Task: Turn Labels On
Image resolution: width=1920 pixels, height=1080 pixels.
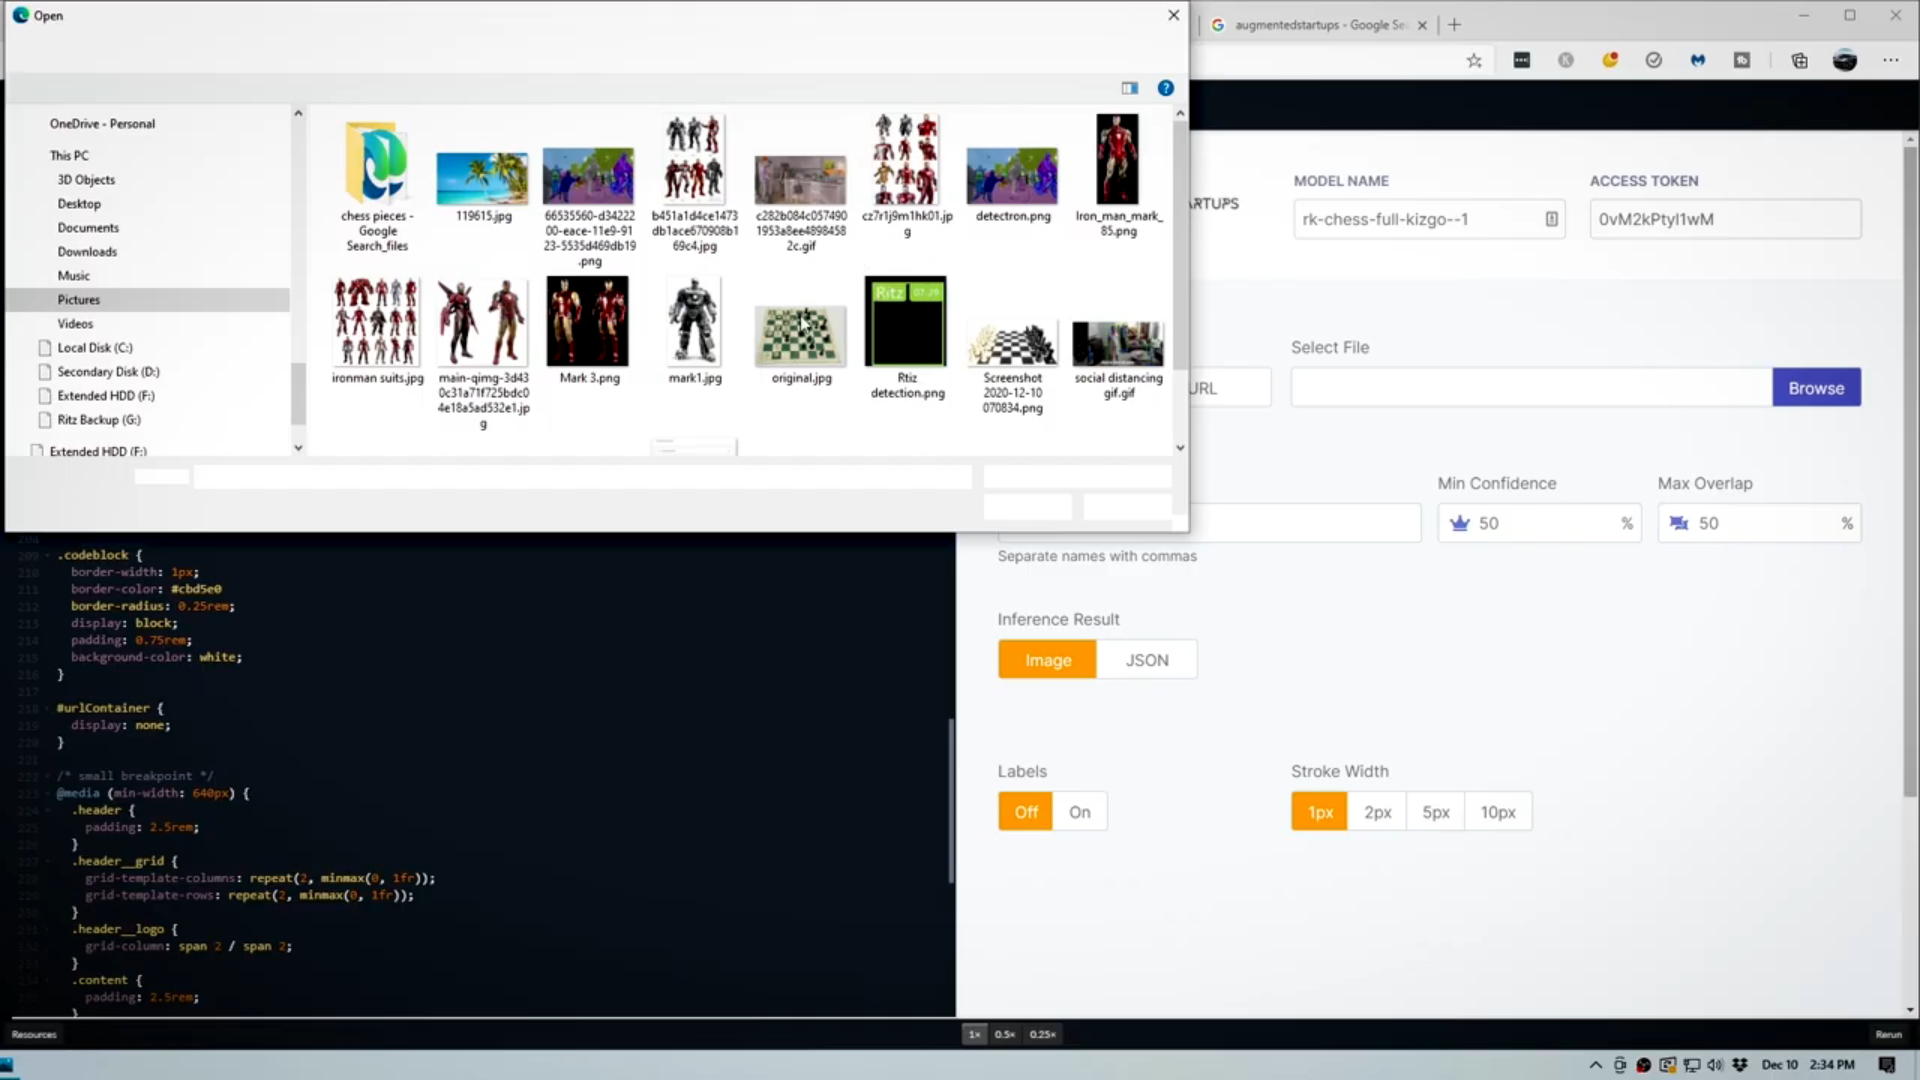Action: [1079, 812]
